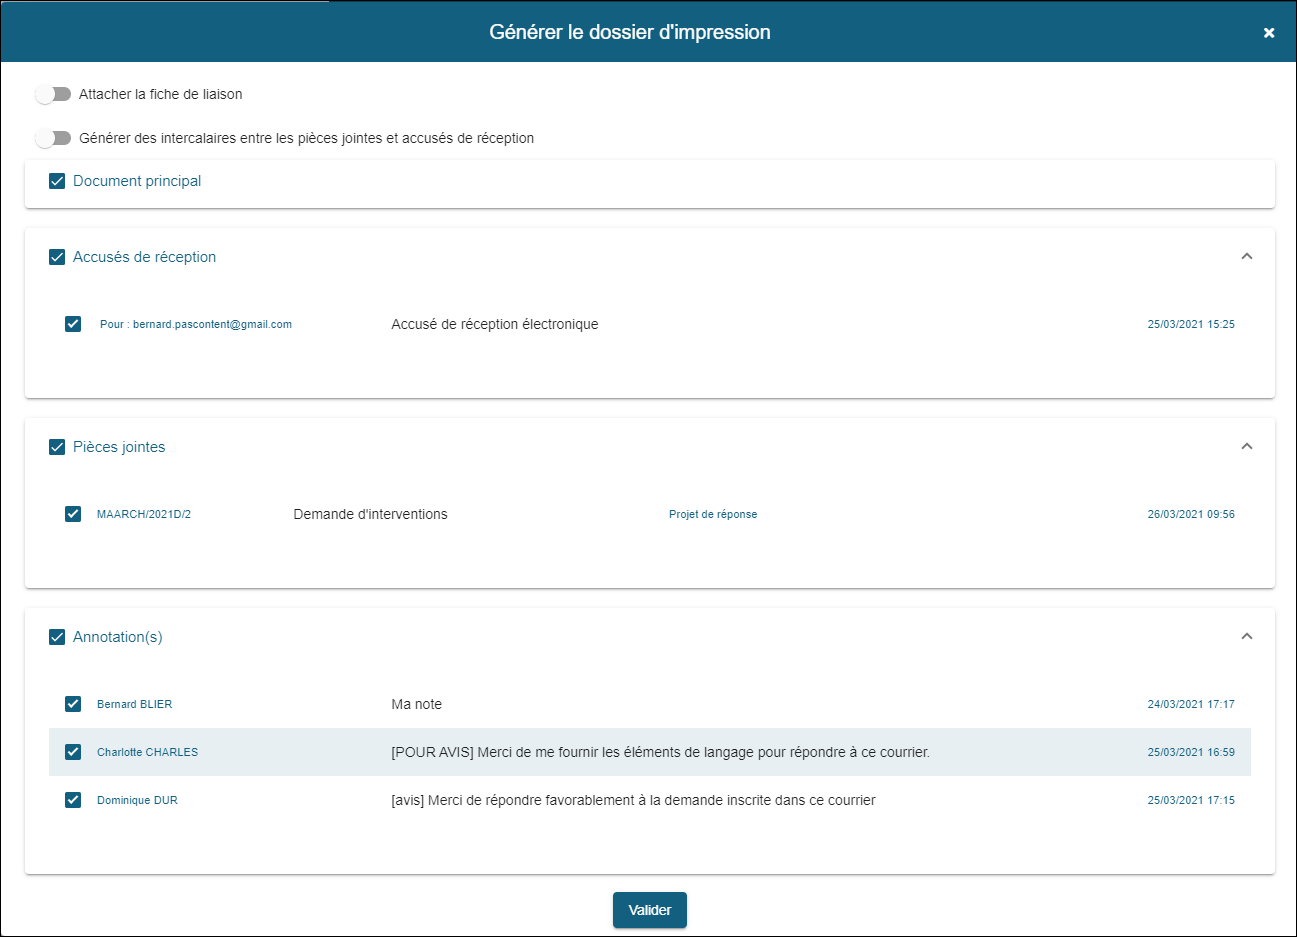Uncheck Bernard BLIER annotation
The image size is (1297, 937).
pyautogui.click(x=73, y=704)
